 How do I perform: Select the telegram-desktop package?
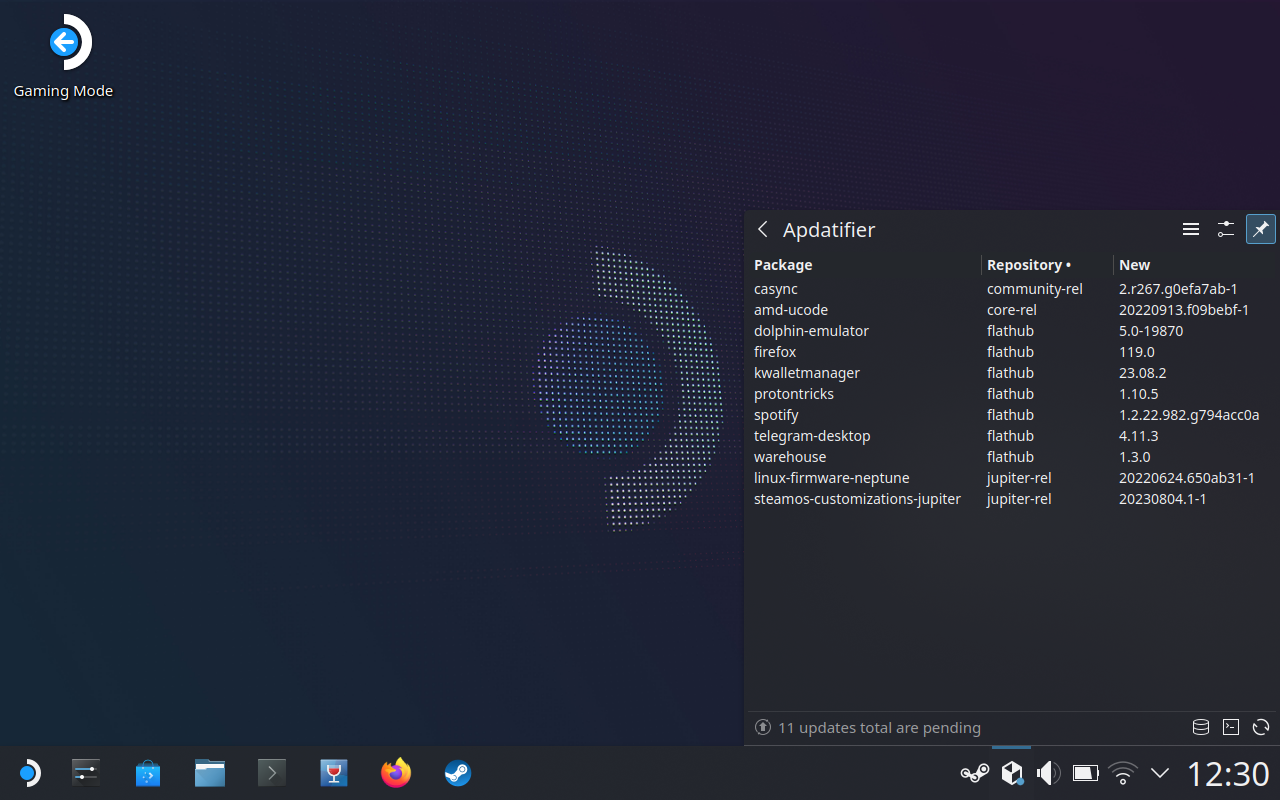point(1012,436)
